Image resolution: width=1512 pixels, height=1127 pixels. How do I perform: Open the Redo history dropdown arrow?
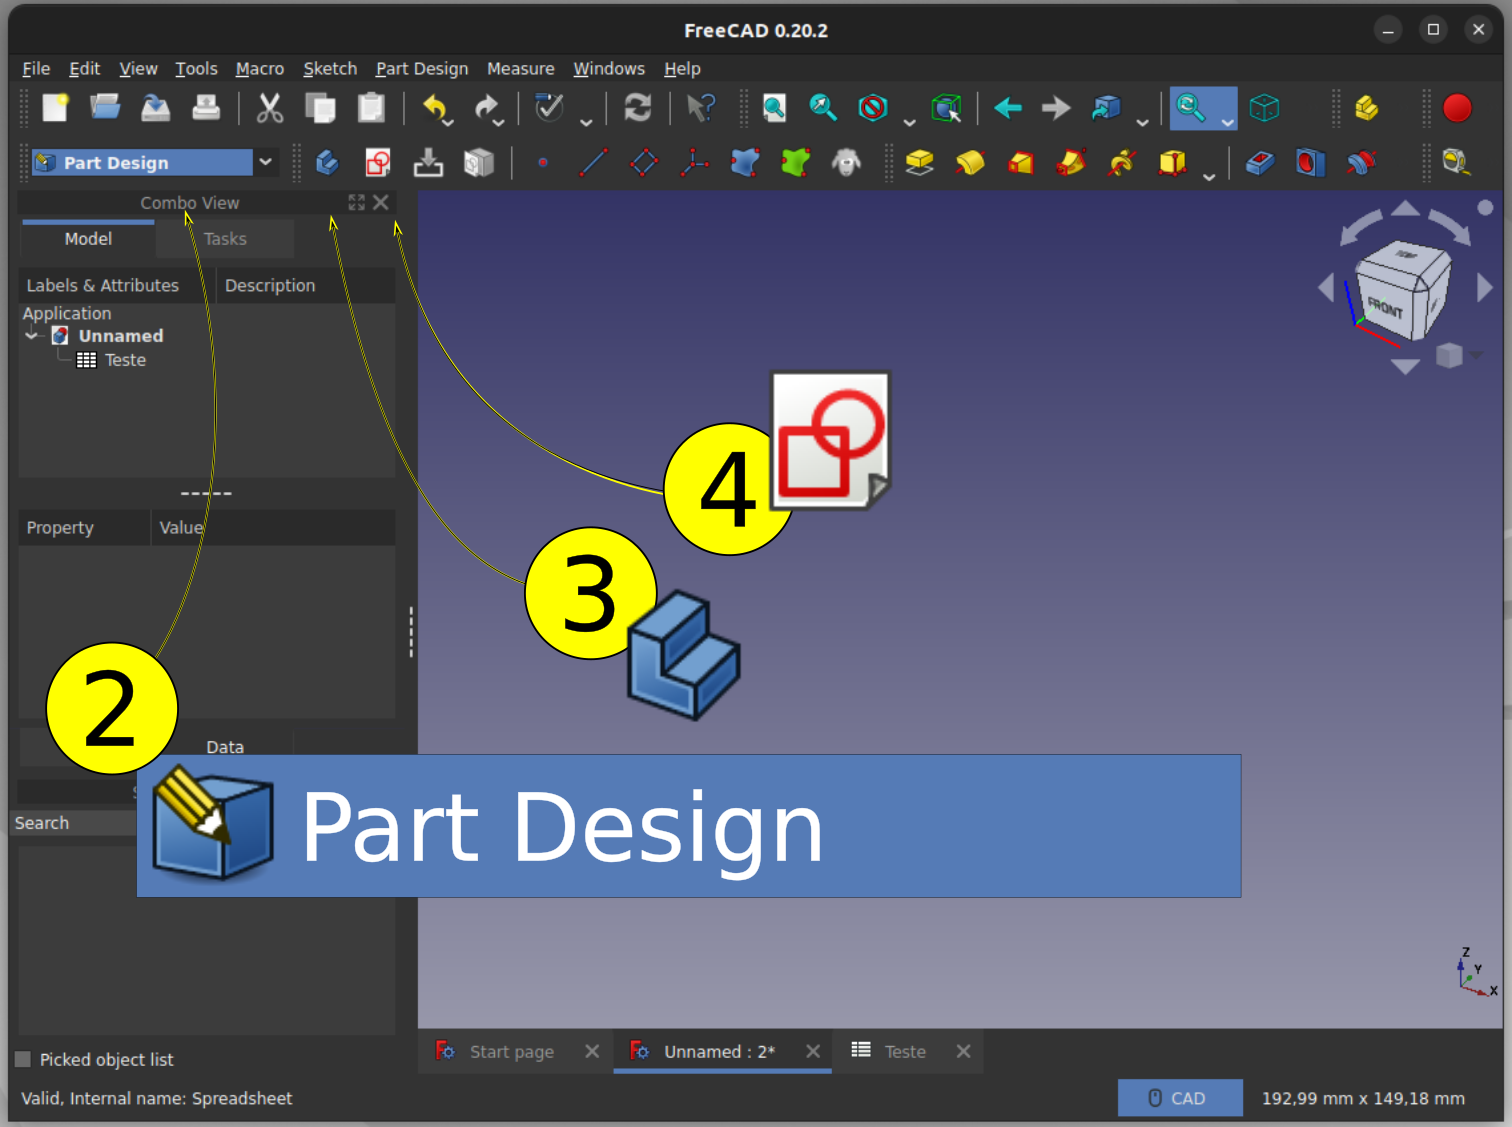498,121
